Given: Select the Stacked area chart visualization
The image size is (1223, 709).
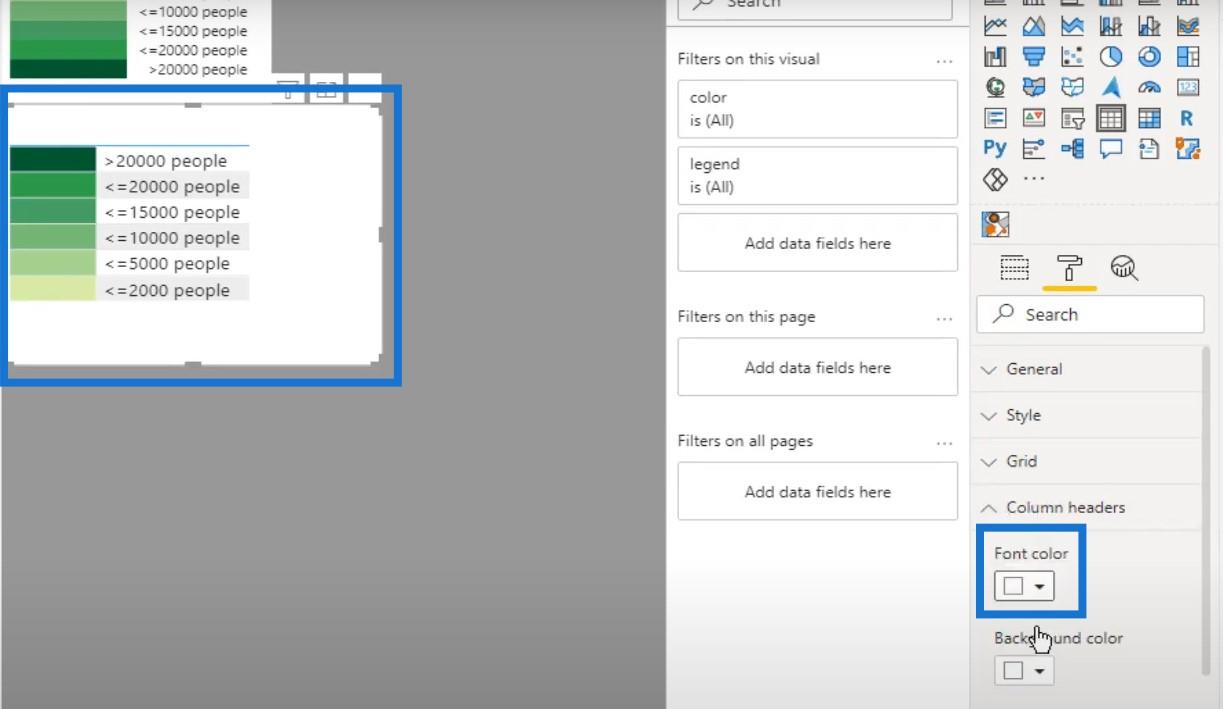Looking at the screenshot, I should tap(1072, 25).
